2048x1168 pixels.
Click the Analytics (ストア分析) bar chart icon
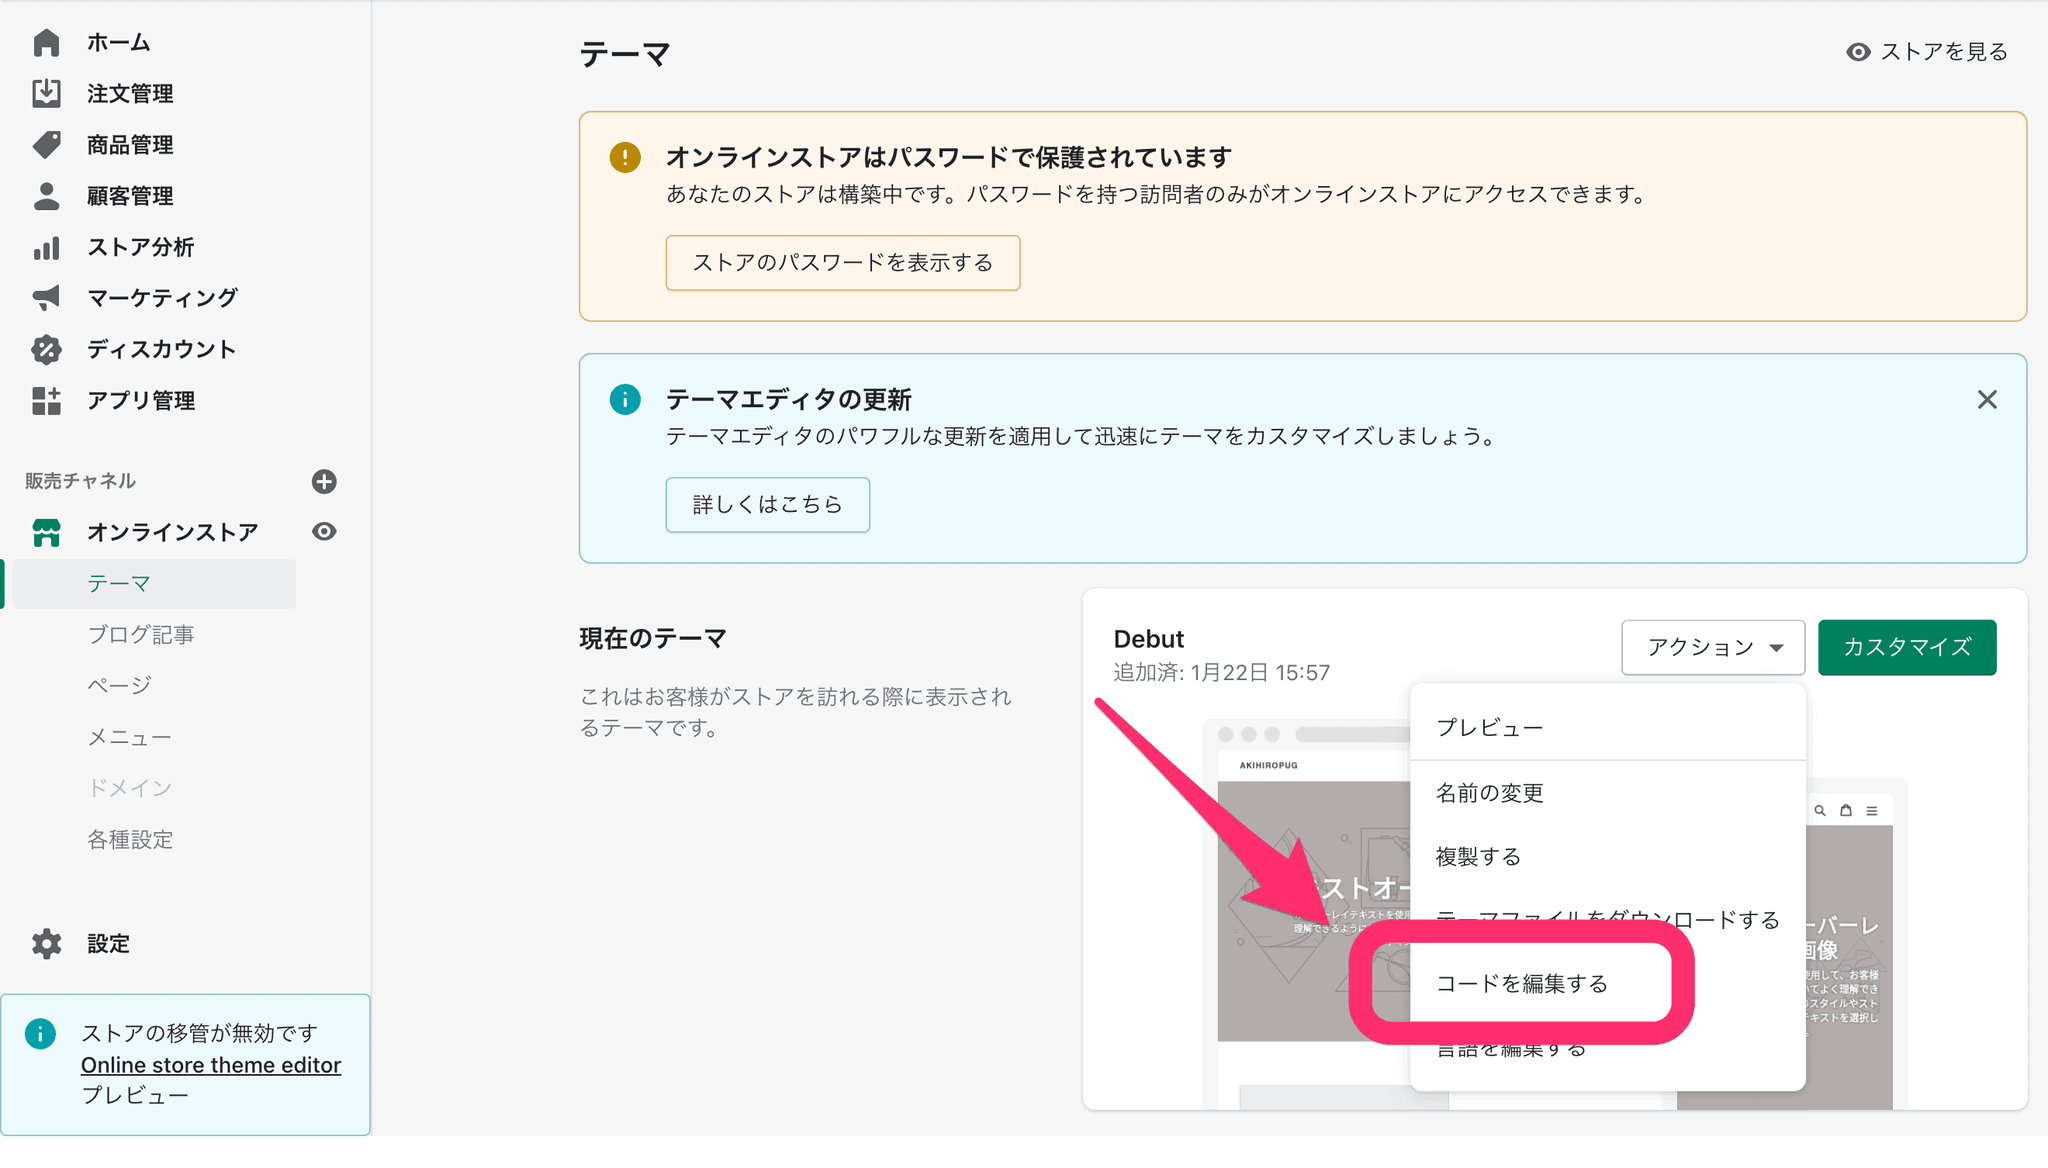(x=46, y=247)
